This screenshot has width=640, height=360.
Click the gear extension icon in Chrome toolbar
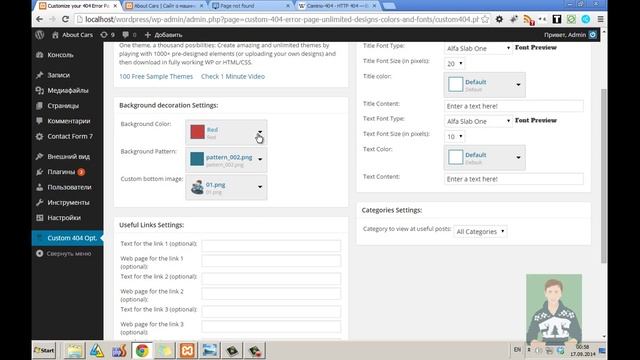(x=499, y=19)
